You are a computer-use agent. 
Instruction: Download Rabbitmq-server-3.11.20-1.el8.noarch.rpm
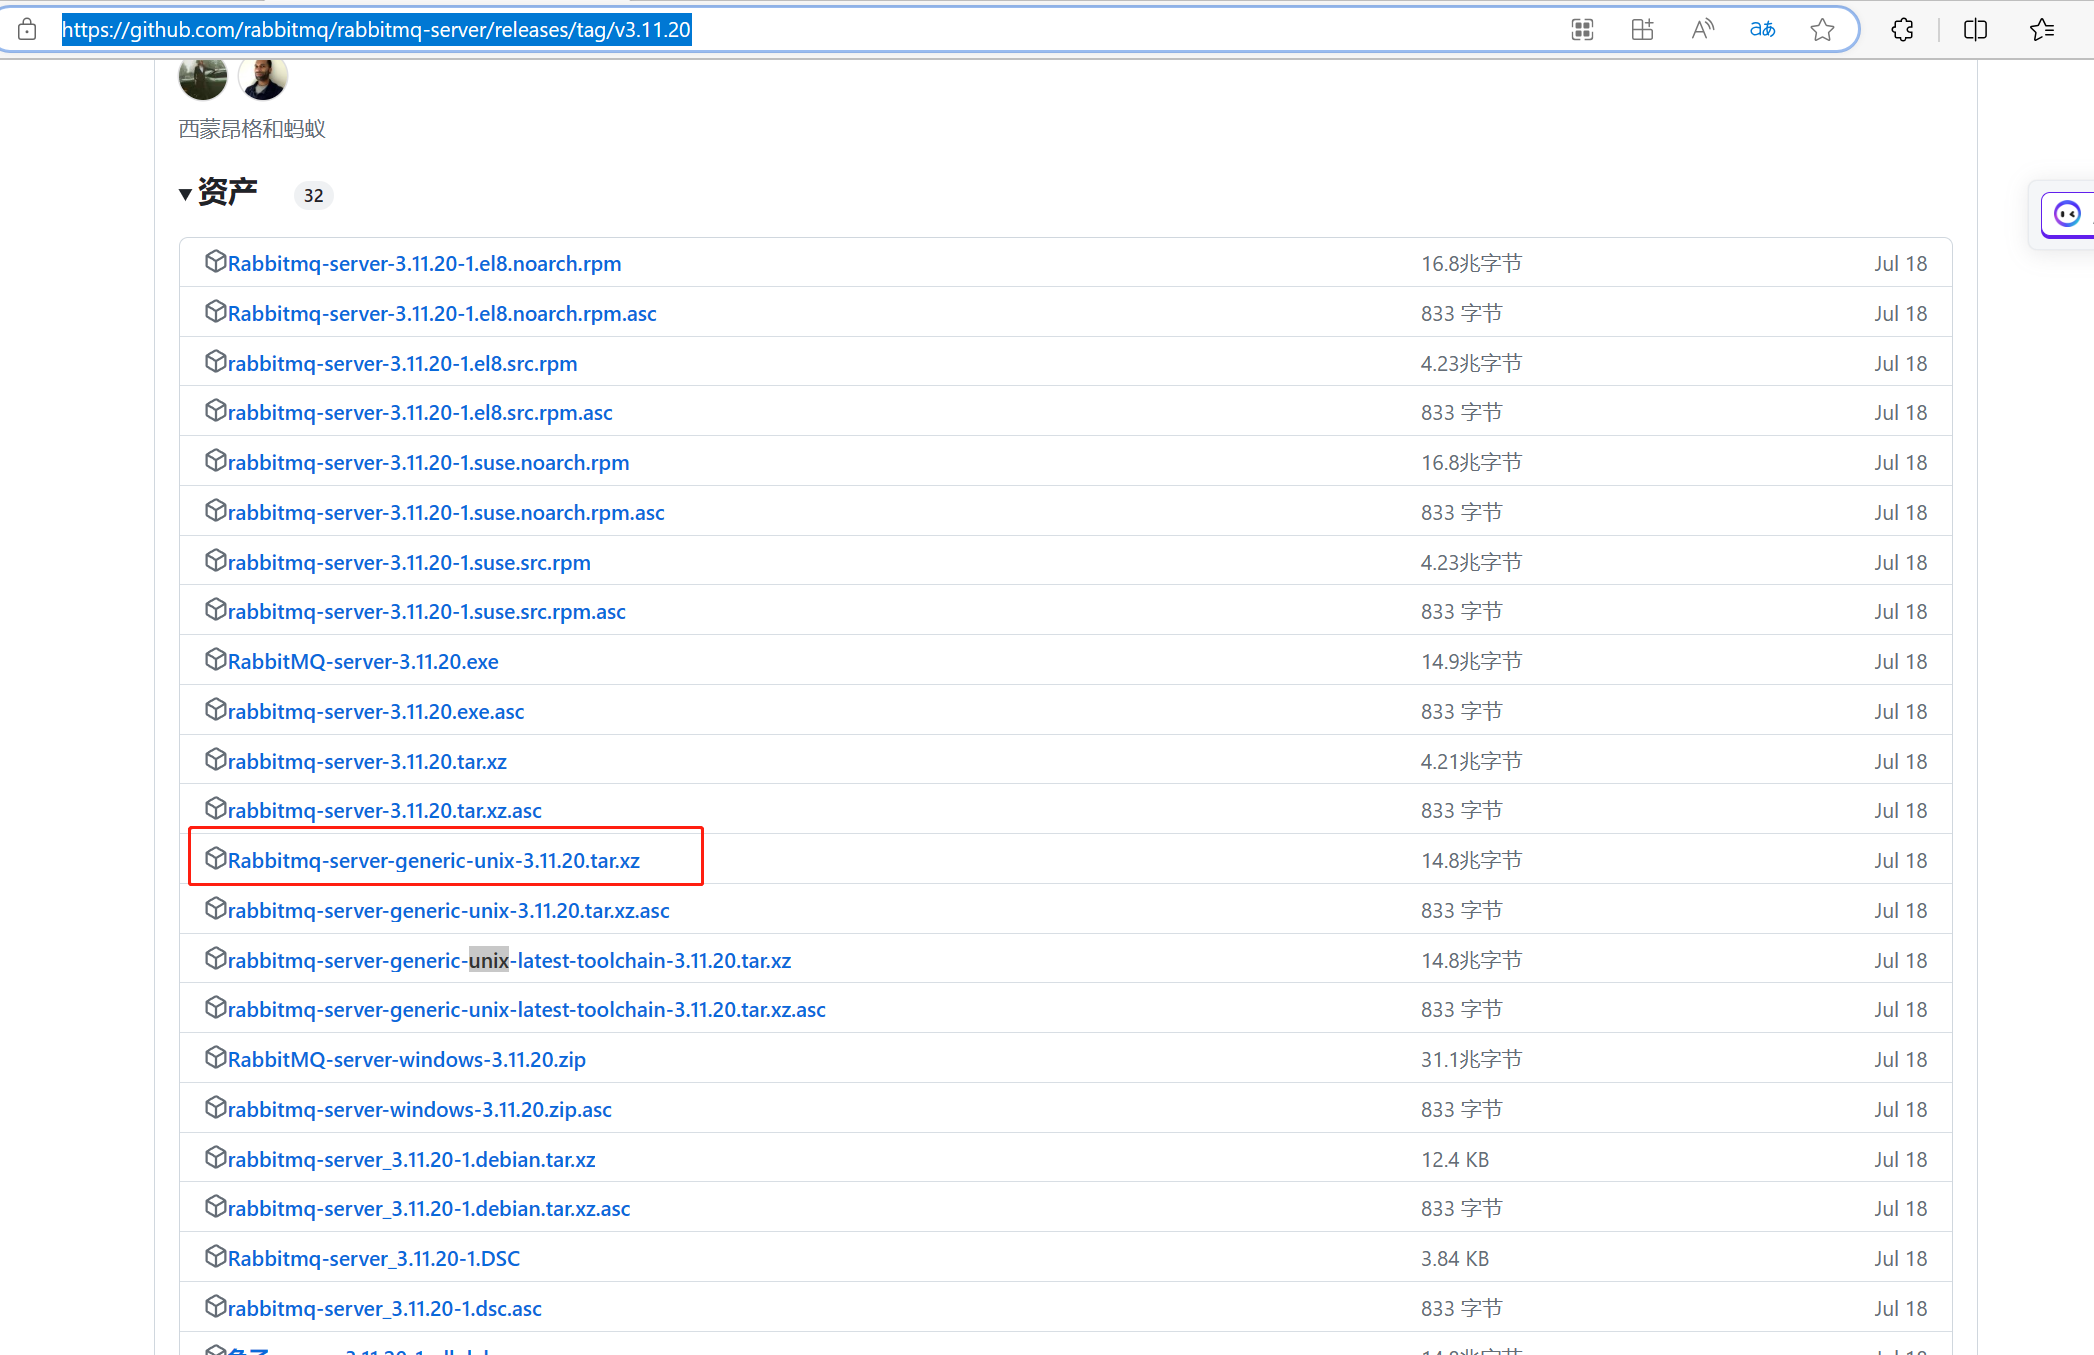tap(424, 264)
